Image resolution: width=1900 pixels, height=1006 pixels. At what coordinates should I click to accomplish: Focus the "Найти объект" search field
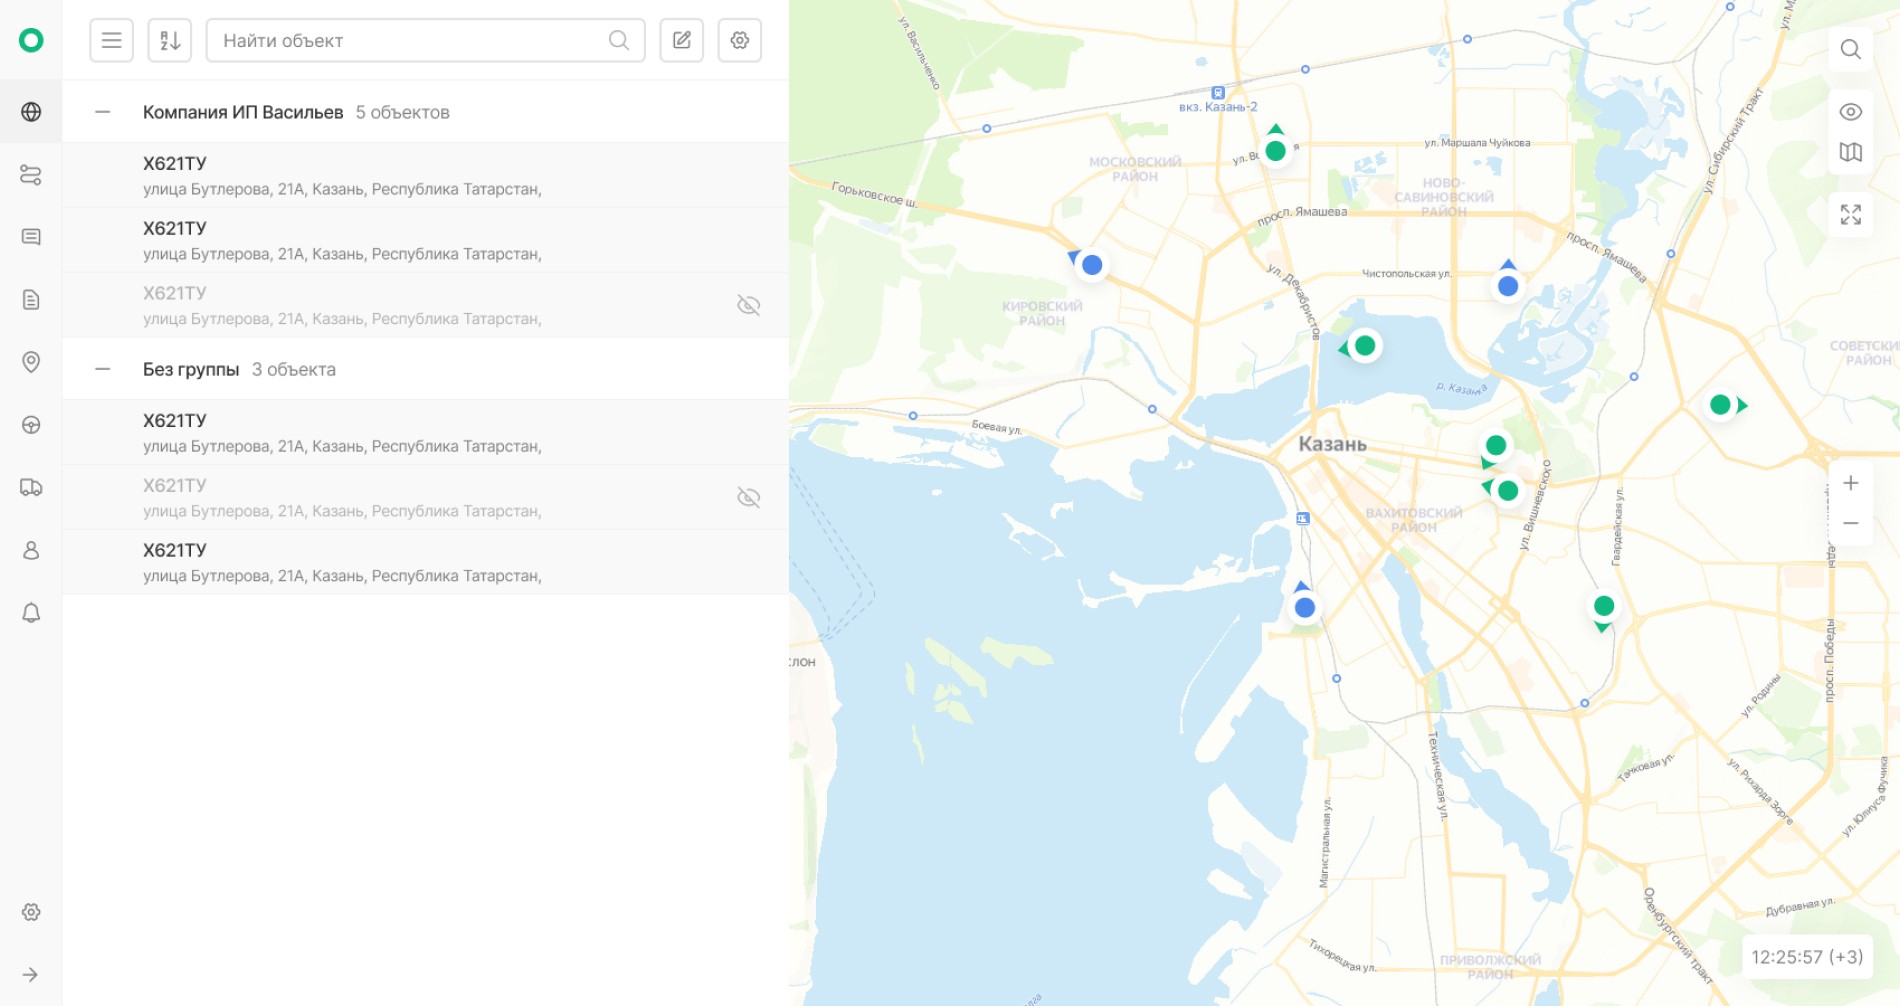point(426,40)
